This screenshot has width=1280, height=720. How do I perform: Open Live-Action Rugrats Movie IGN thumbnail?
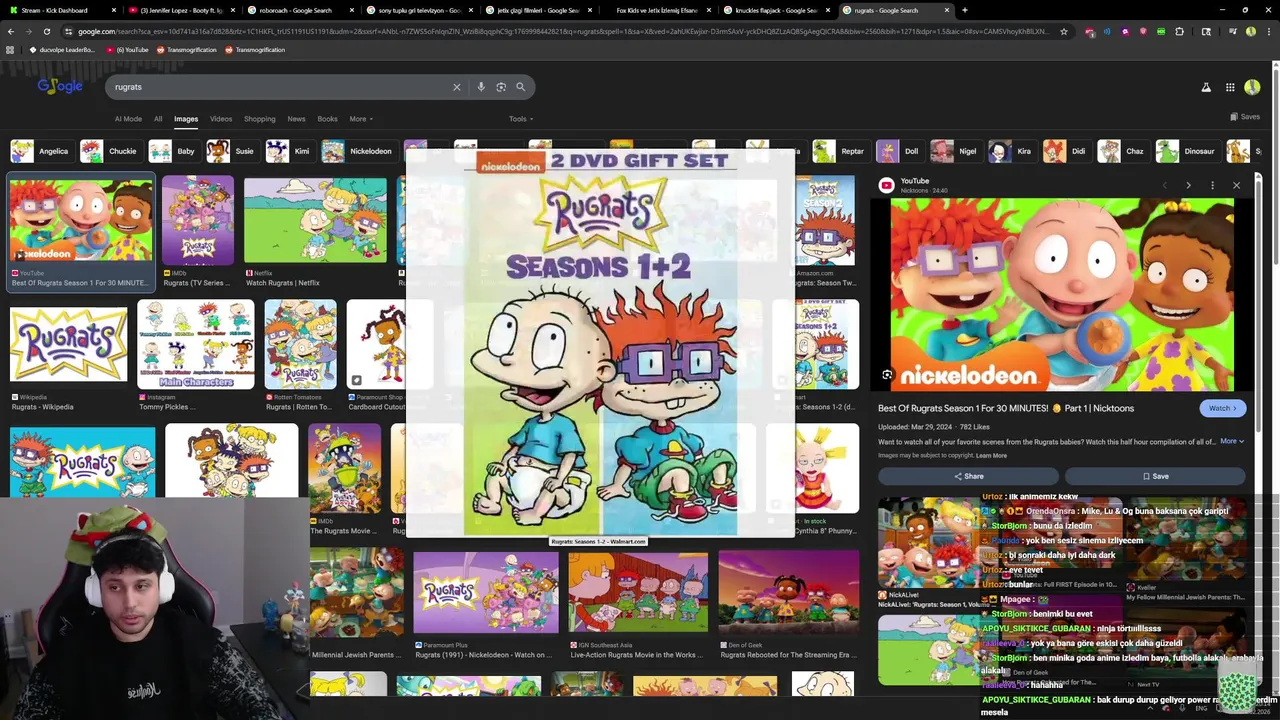pyautogui.click(x=638, y=593)
